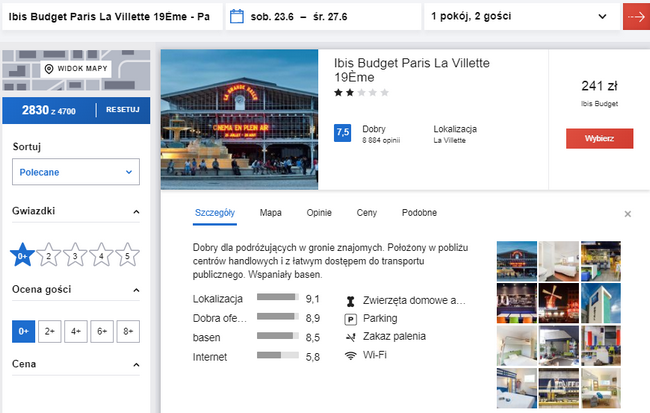The image size is (650, 413).
Task: Click the Zwierzęta domowe amenity text
Action: coord(414,301)
